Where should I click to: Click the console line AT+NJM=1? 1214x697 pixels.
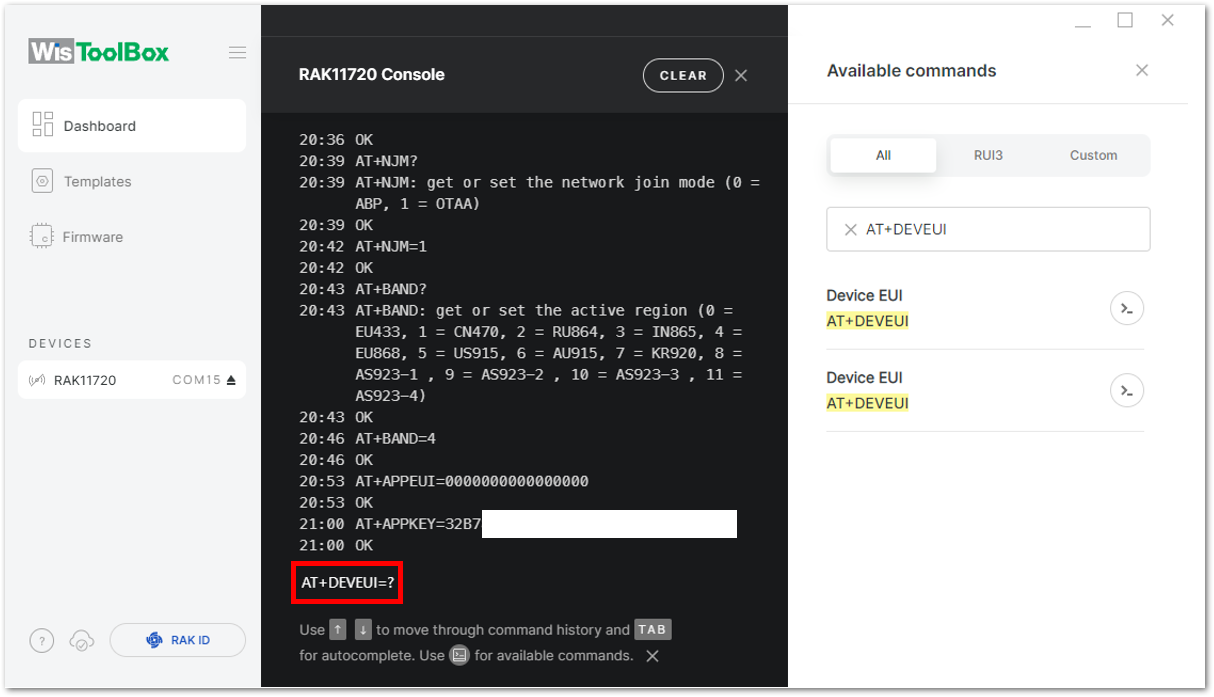(391, 246)
